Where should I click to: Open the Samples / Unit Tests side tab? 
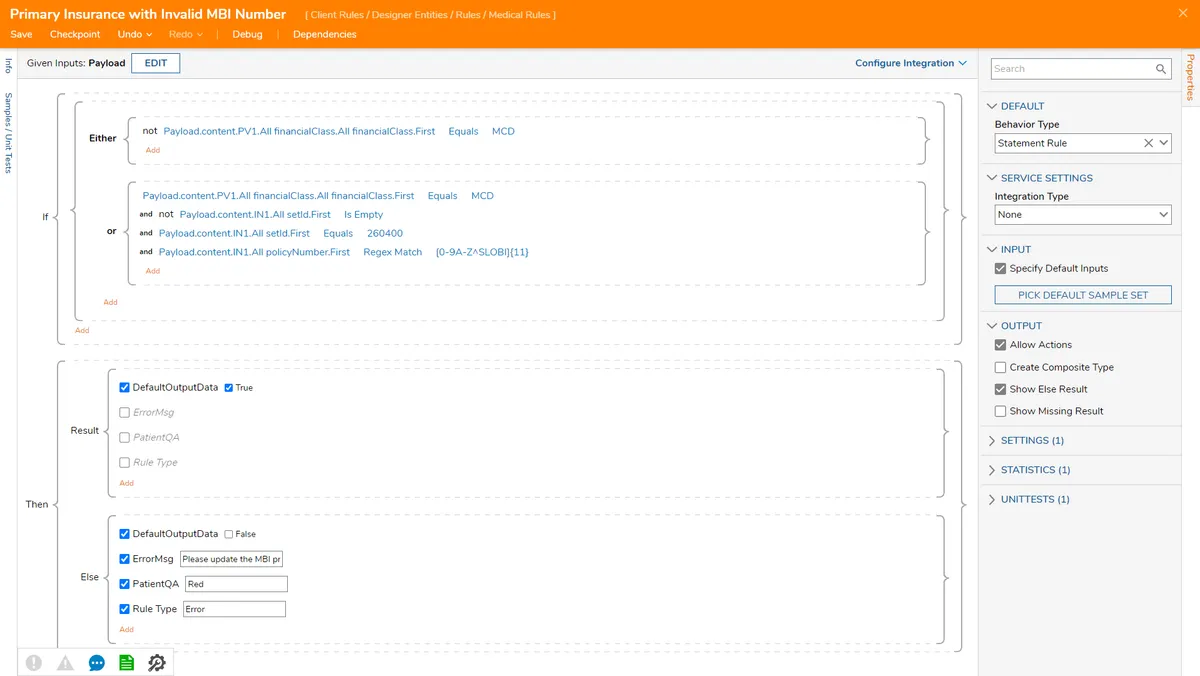[8, 133]
